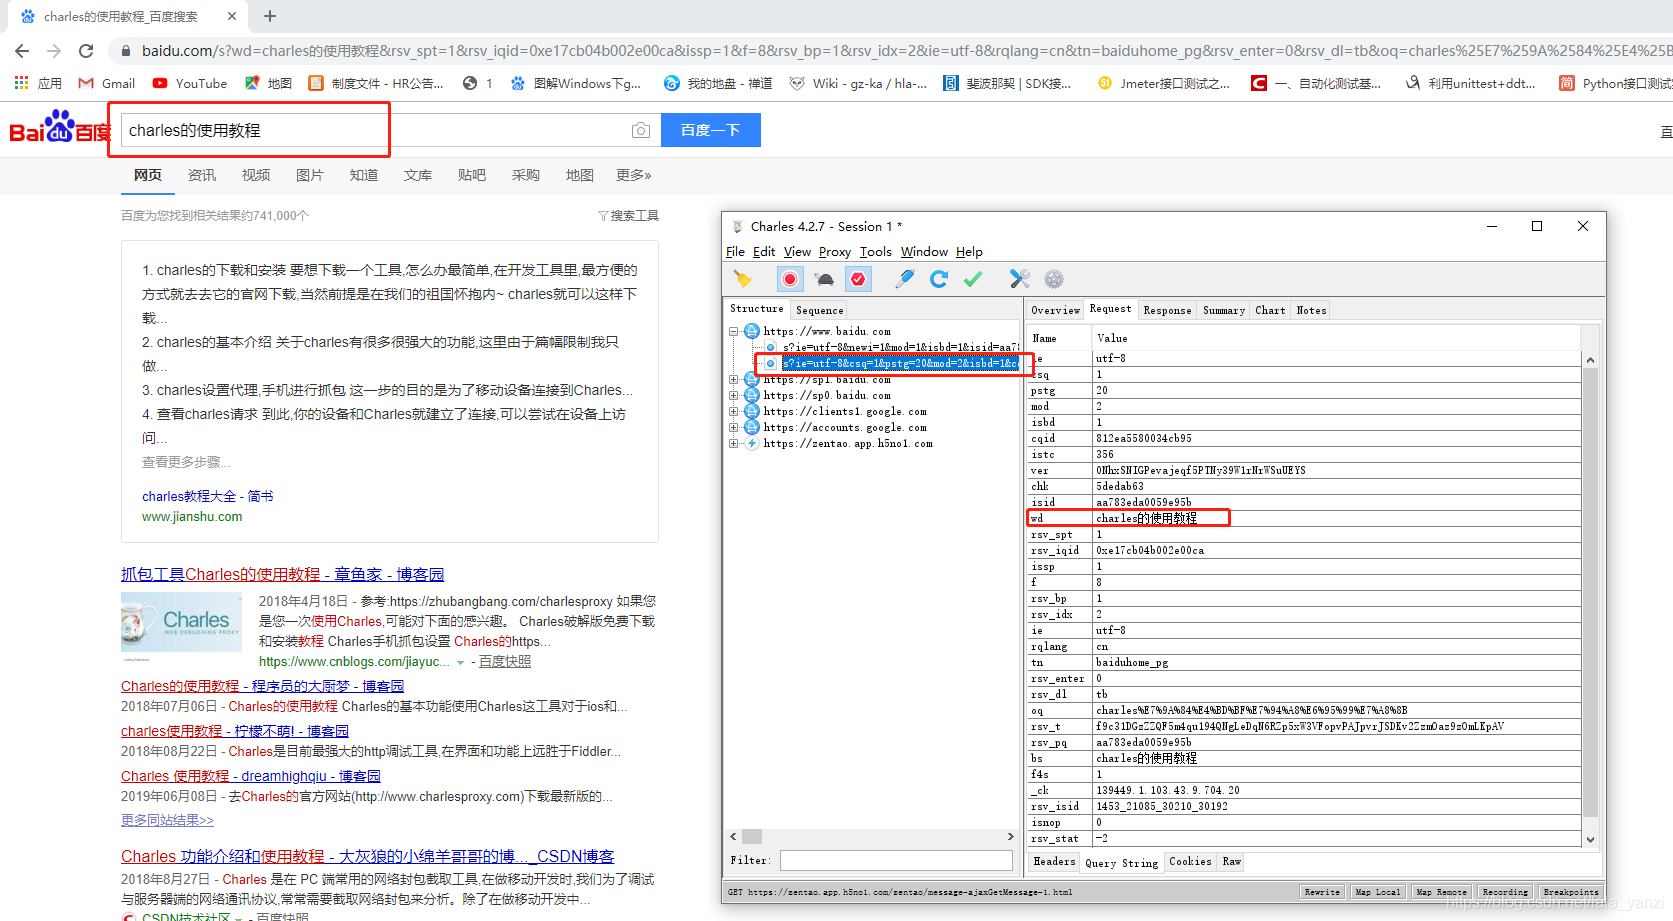Select the 资讯 tab on Baidu
1673x921 pixels.
202,175
